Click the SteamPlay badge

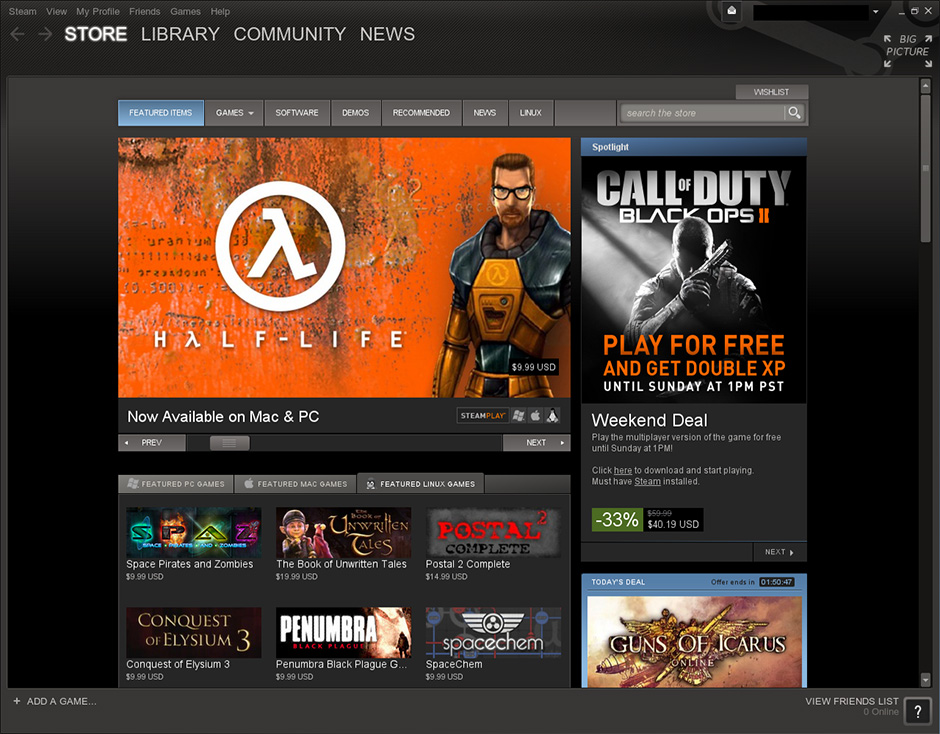pyautogui.click(x=483, y=416)
